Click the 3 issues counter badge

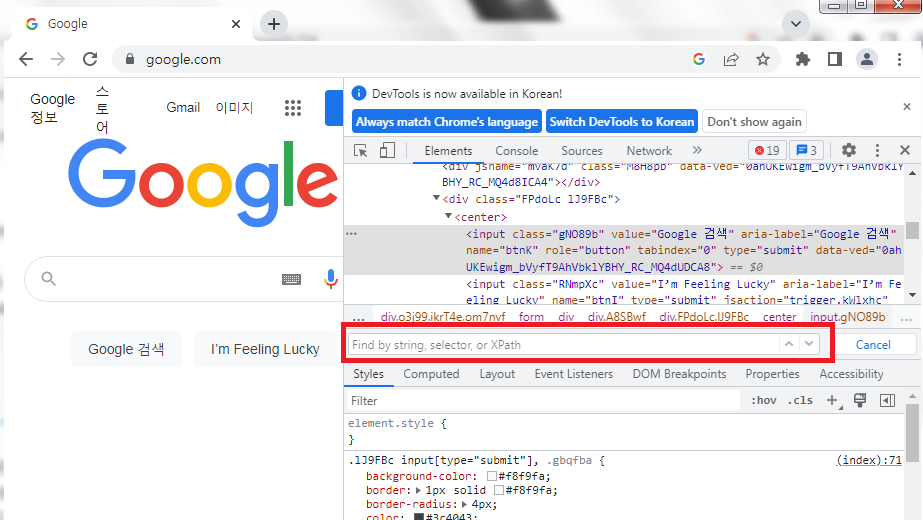coord(806,150)
